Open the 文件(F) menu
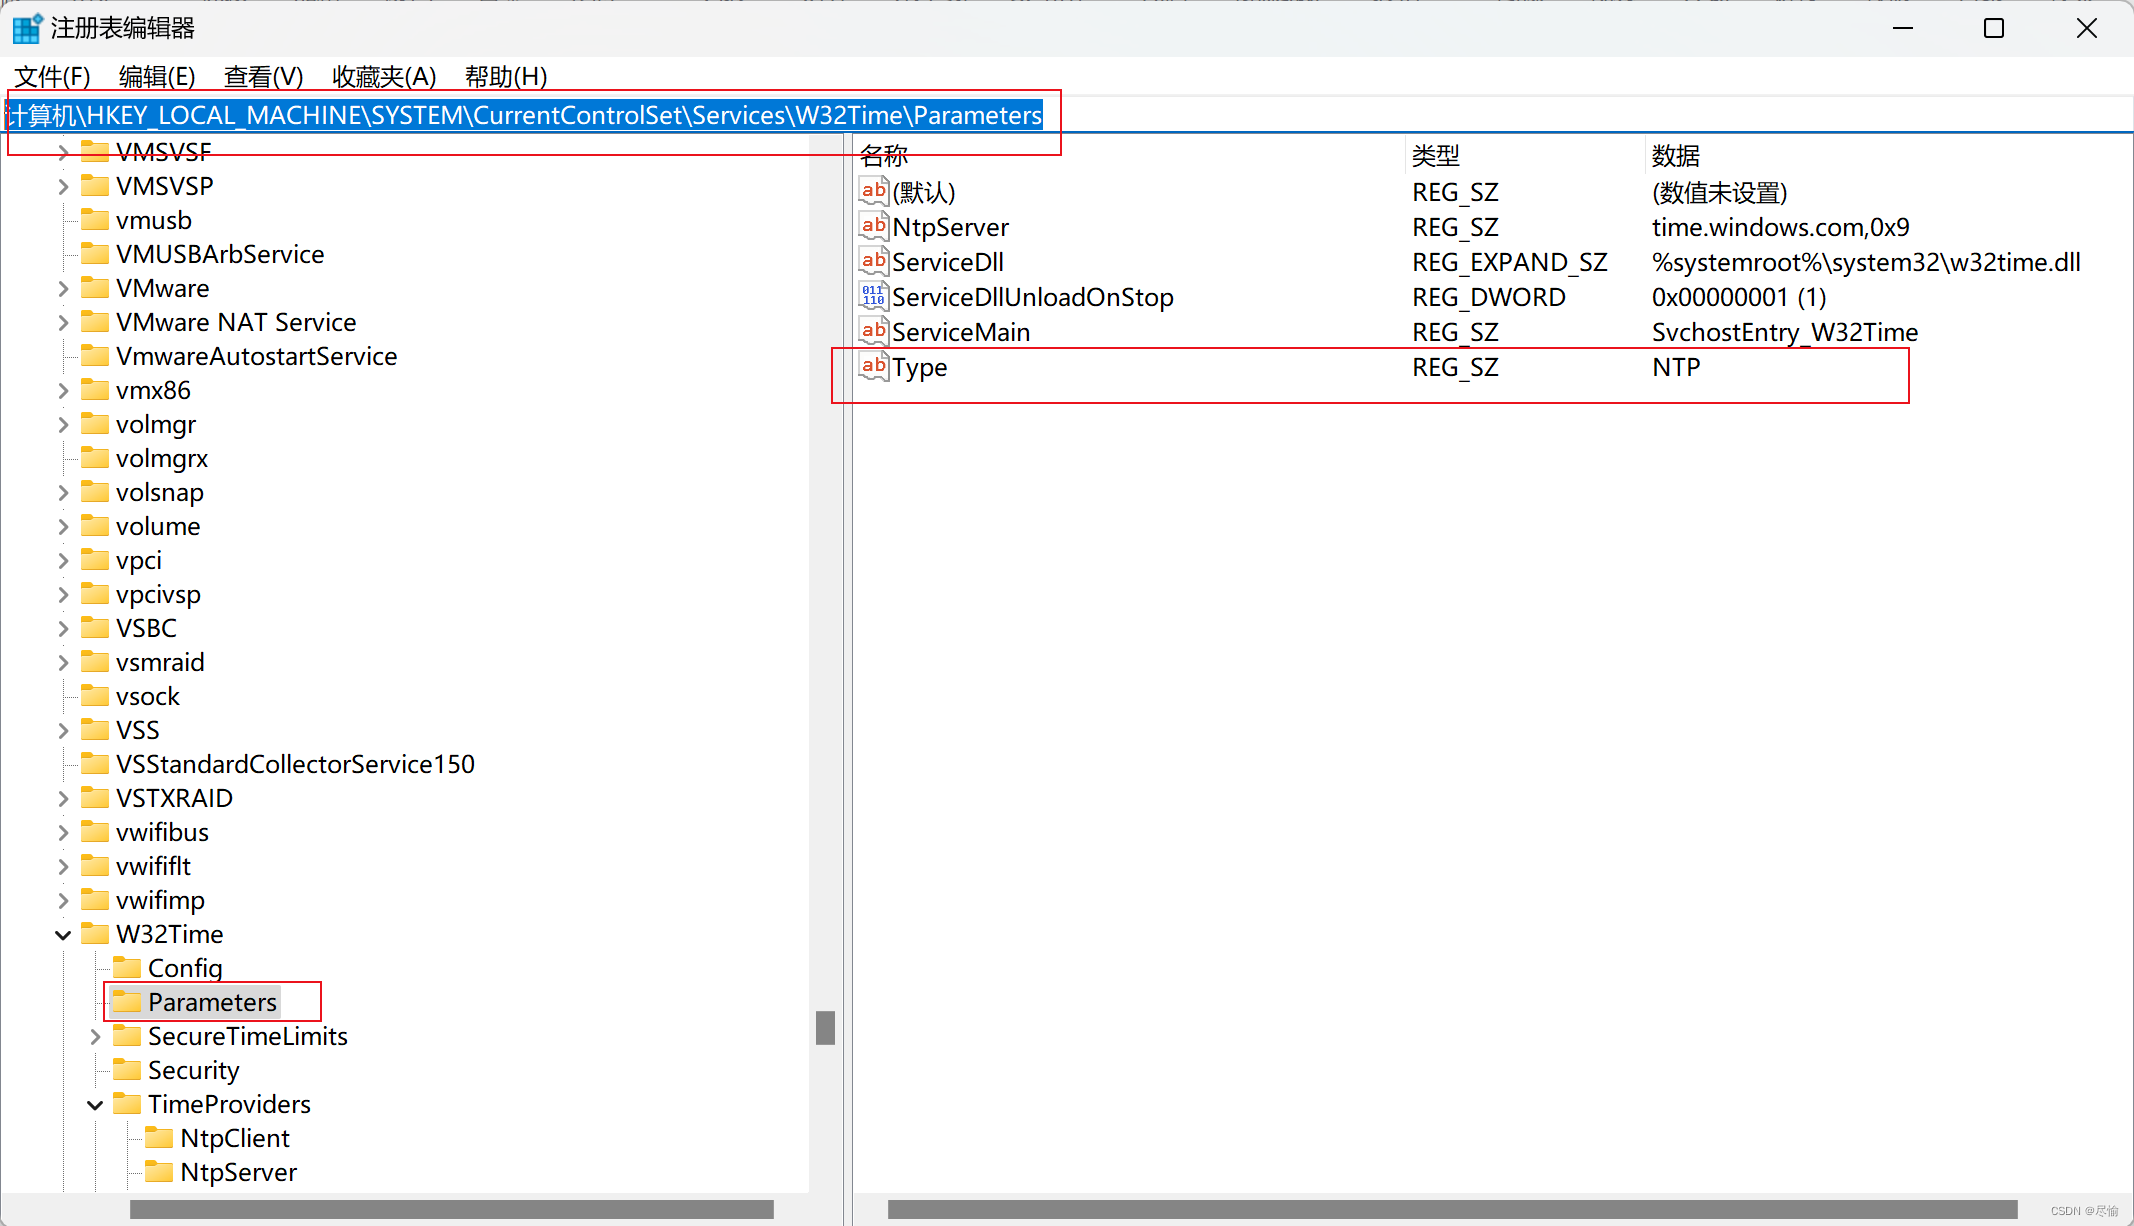Image resolution: width=2134 pixels, height=1226 pixels. point(52,76)
